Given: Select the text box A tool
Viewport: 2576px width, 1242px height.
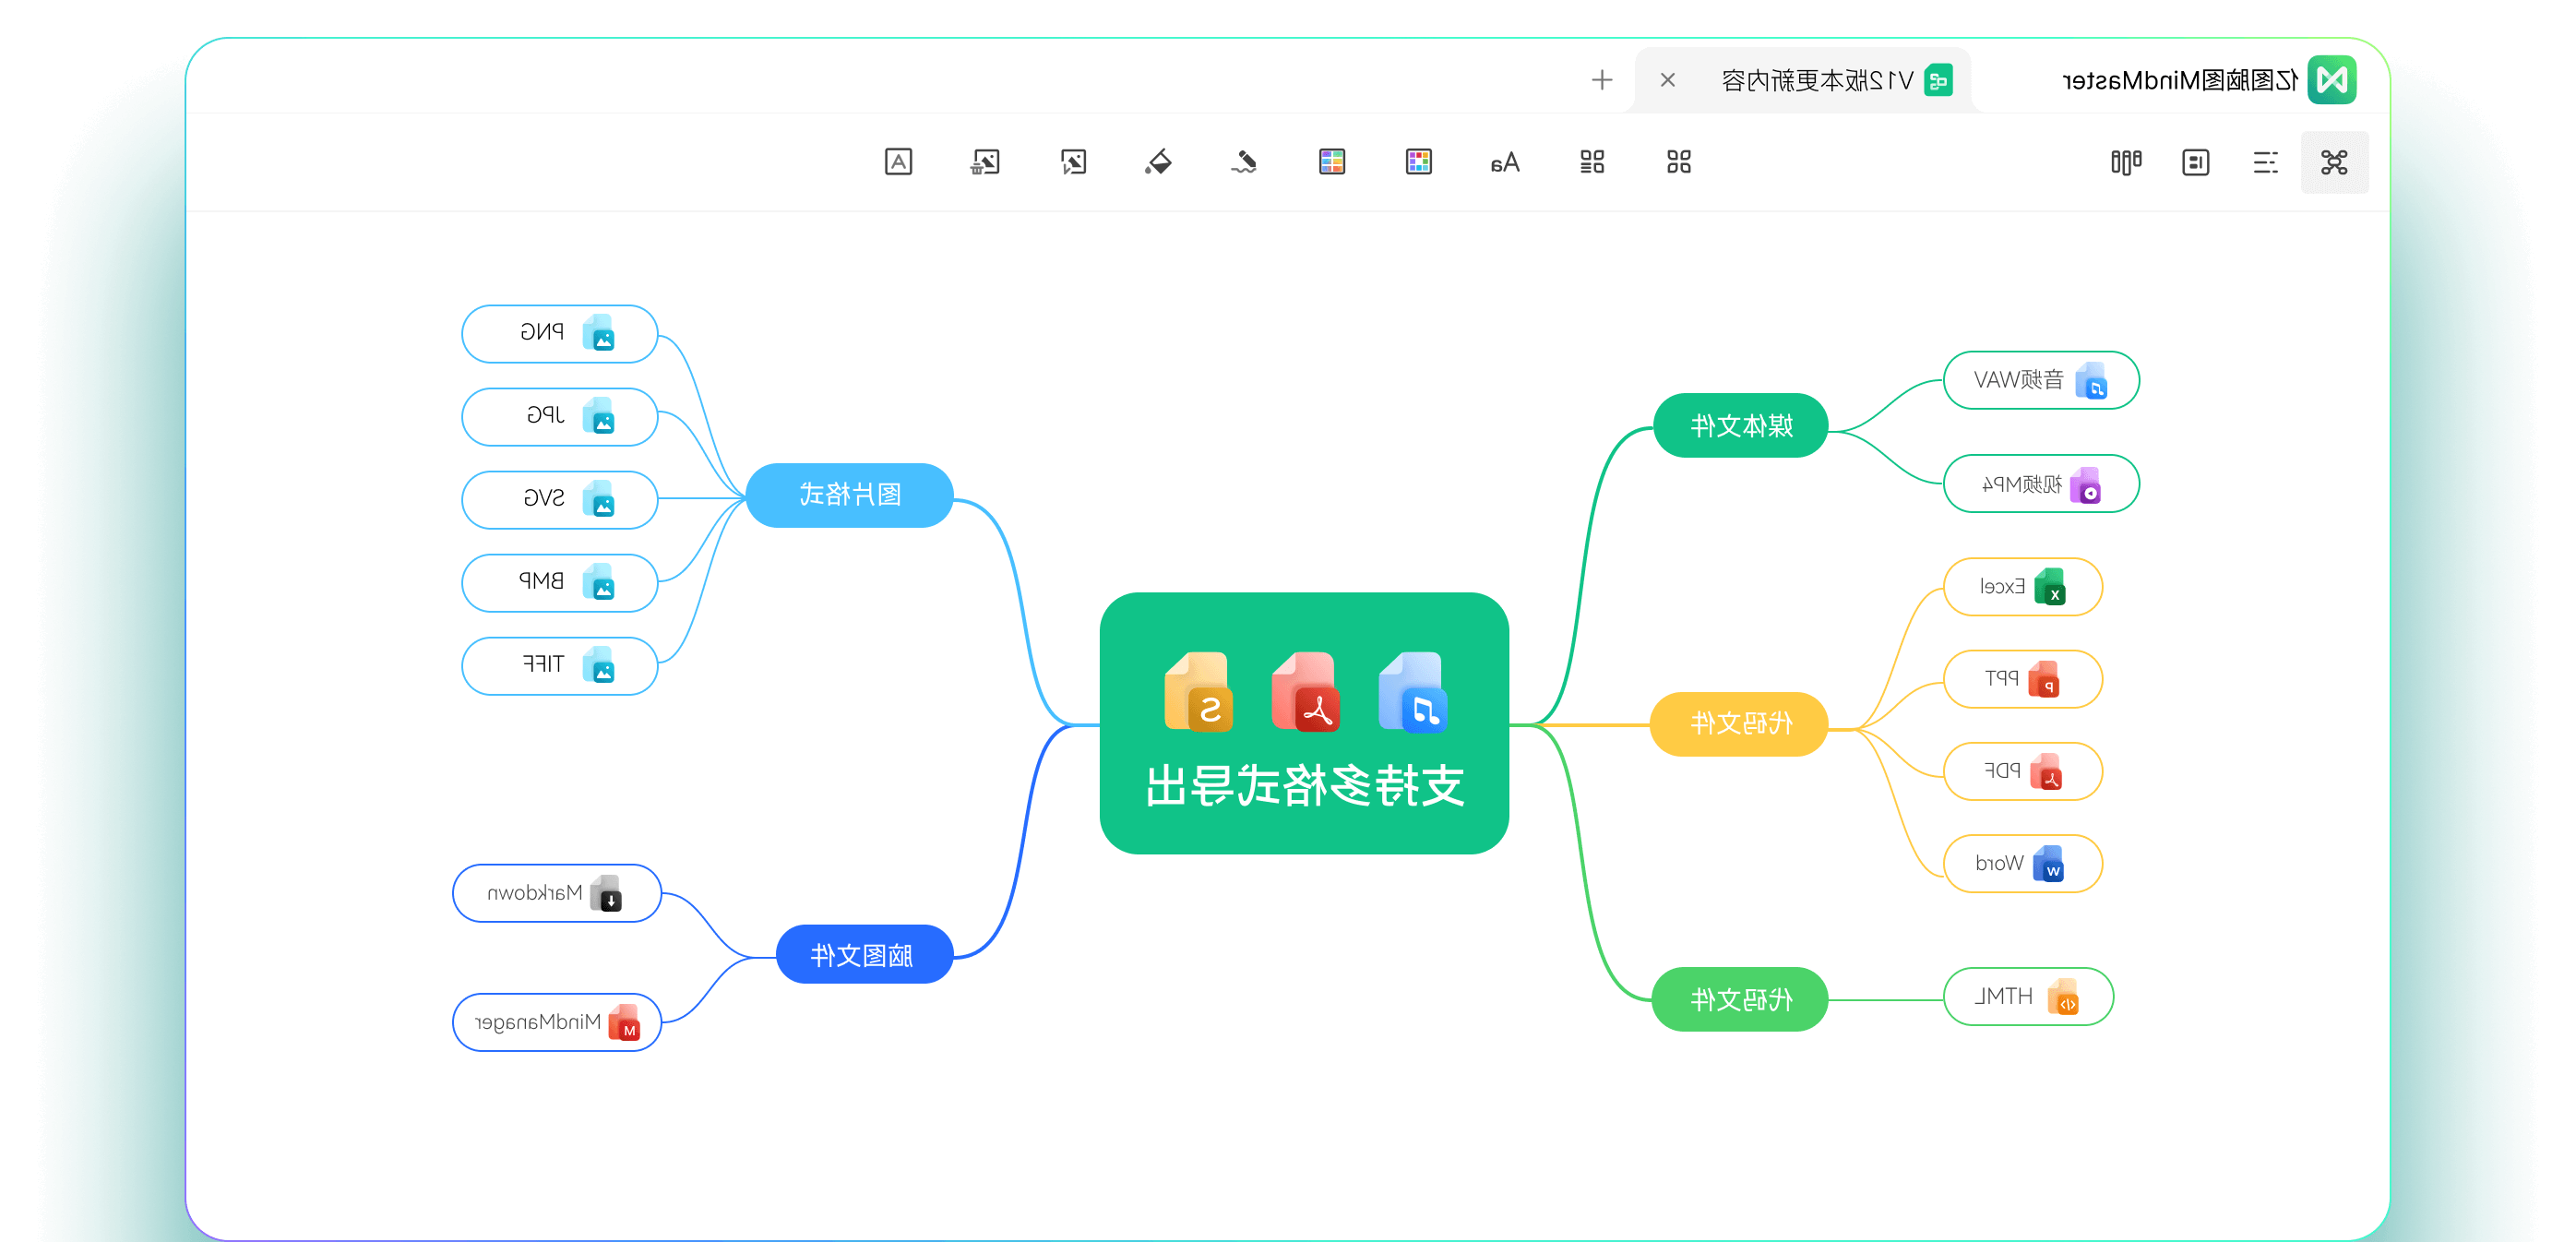Looking at the screenshot, I should 898,162.
